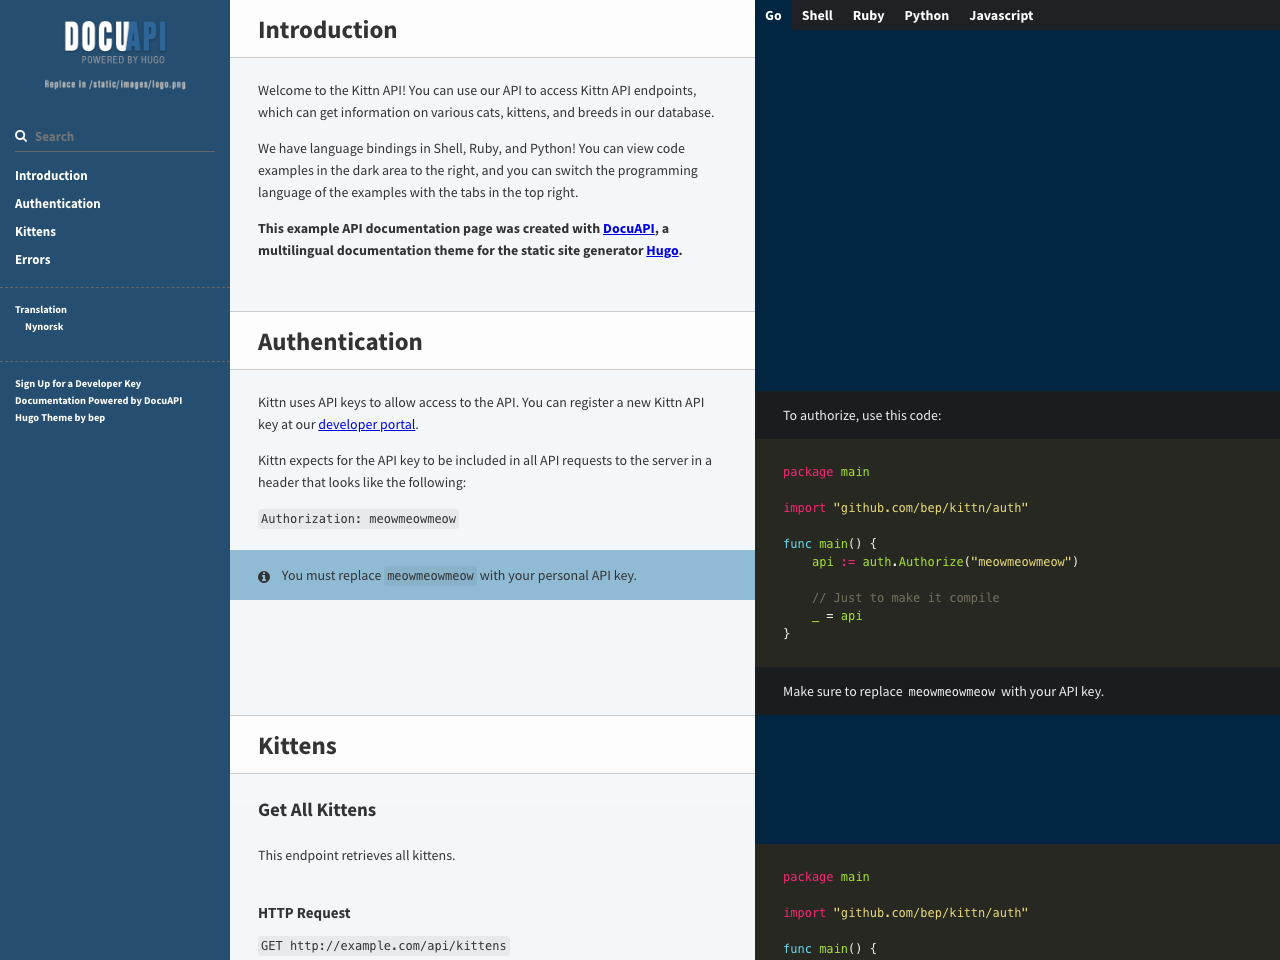This screenshot has width=1280, height=960.
Task: Click the Documentation Powered by DocuAPI link
Action: coord(98,399)
